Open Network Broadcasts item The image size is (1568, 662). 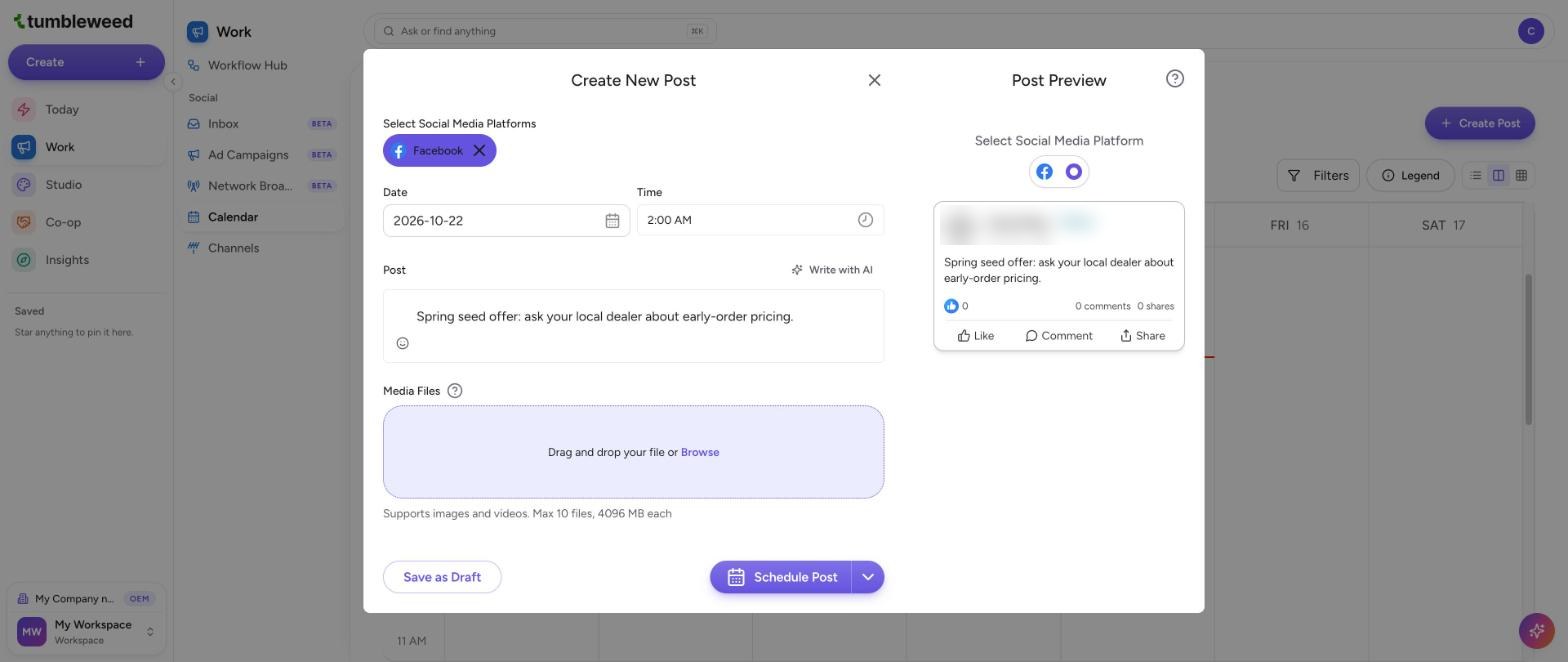[x=264, y=186]
